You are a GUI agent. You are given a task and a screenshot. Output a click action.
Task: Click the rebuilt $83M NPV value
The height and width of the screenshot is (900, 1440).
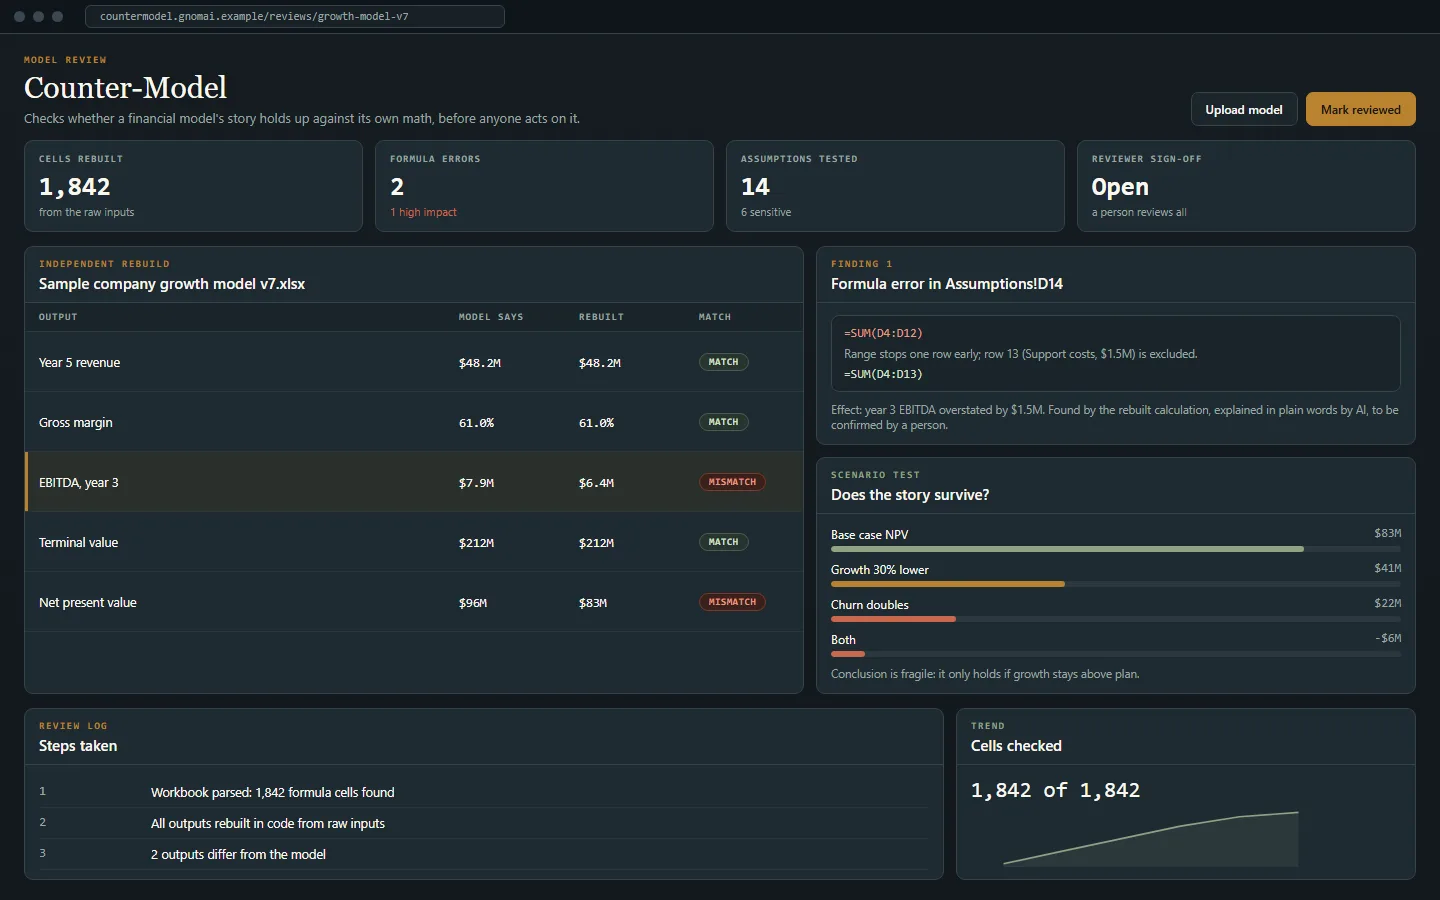click(593, 603)
